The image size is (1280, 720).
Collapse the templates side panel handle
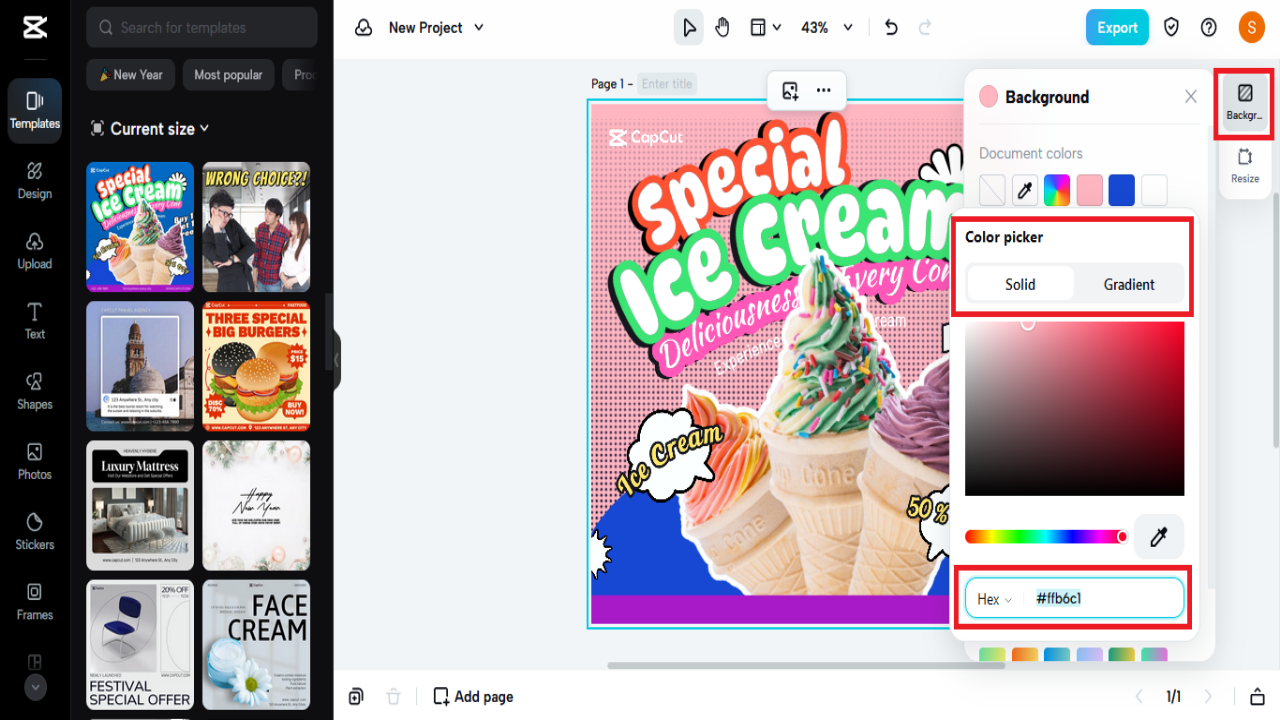coord(337,360)
